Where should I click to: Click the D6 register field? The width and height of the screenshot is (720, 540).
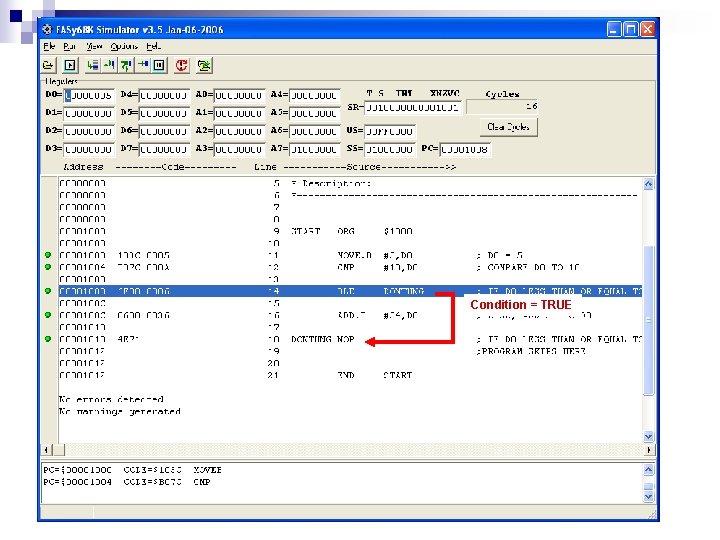[164, 131]
